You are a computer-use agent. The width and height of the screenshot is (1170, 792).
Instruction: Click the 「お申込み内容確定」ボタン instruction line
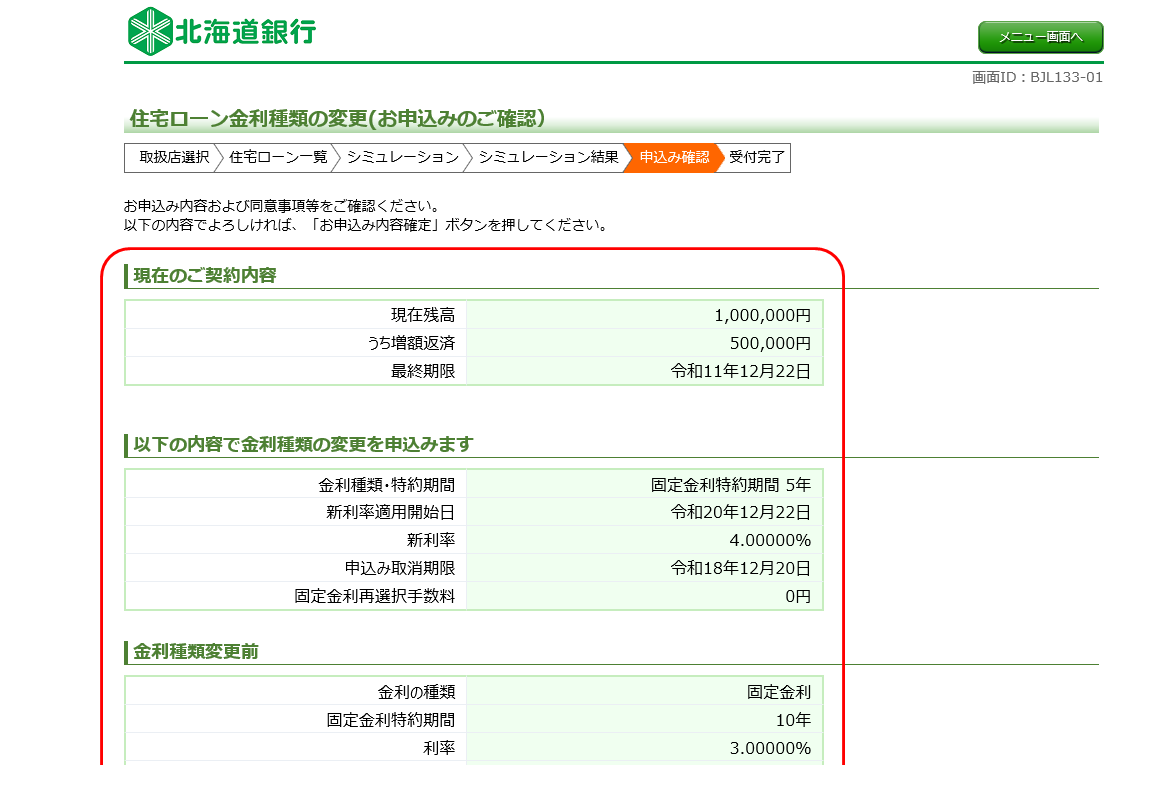[366, 225]
